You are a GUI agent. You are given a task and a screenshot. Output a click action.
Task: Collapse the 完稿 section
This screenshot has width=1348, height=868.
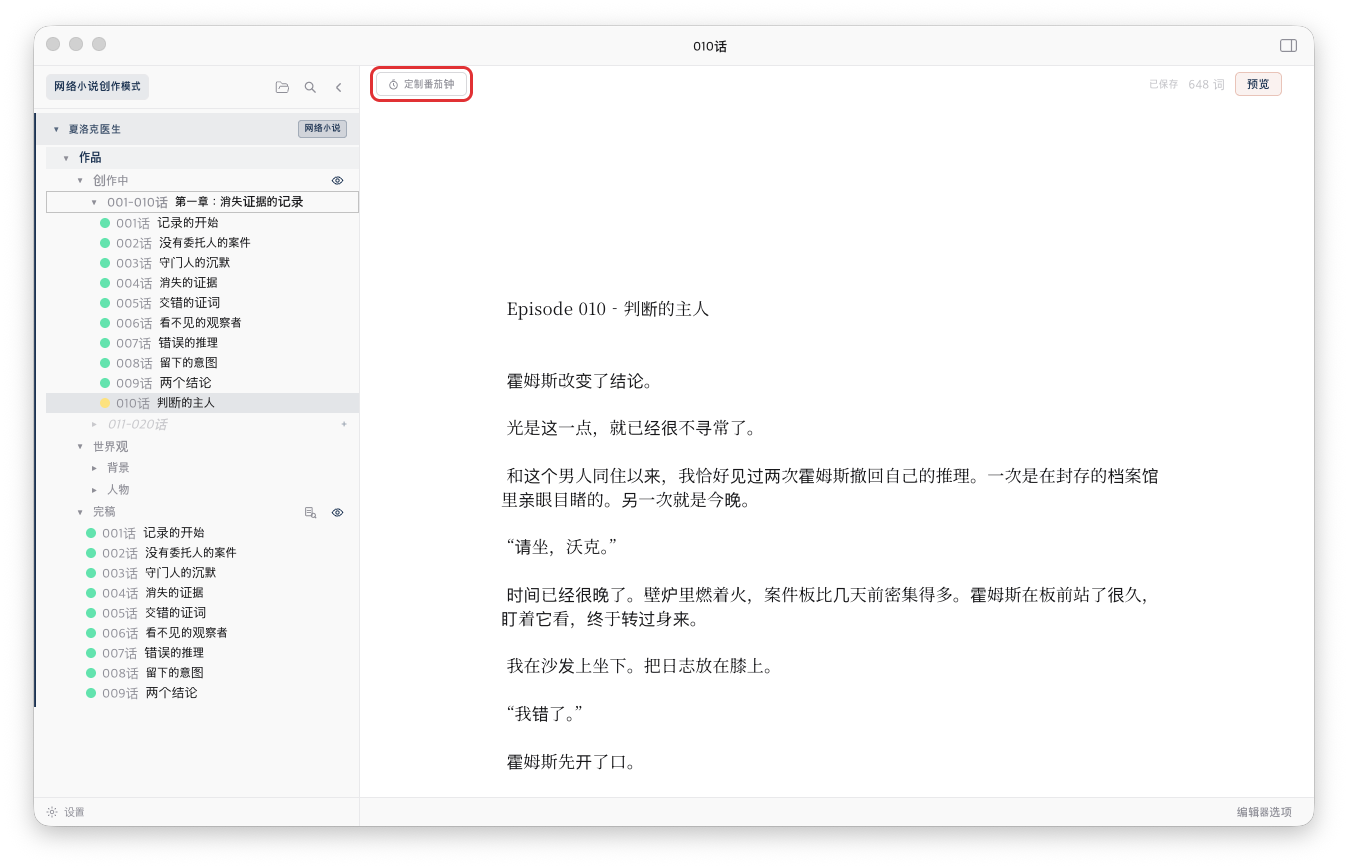click(80, 512)
